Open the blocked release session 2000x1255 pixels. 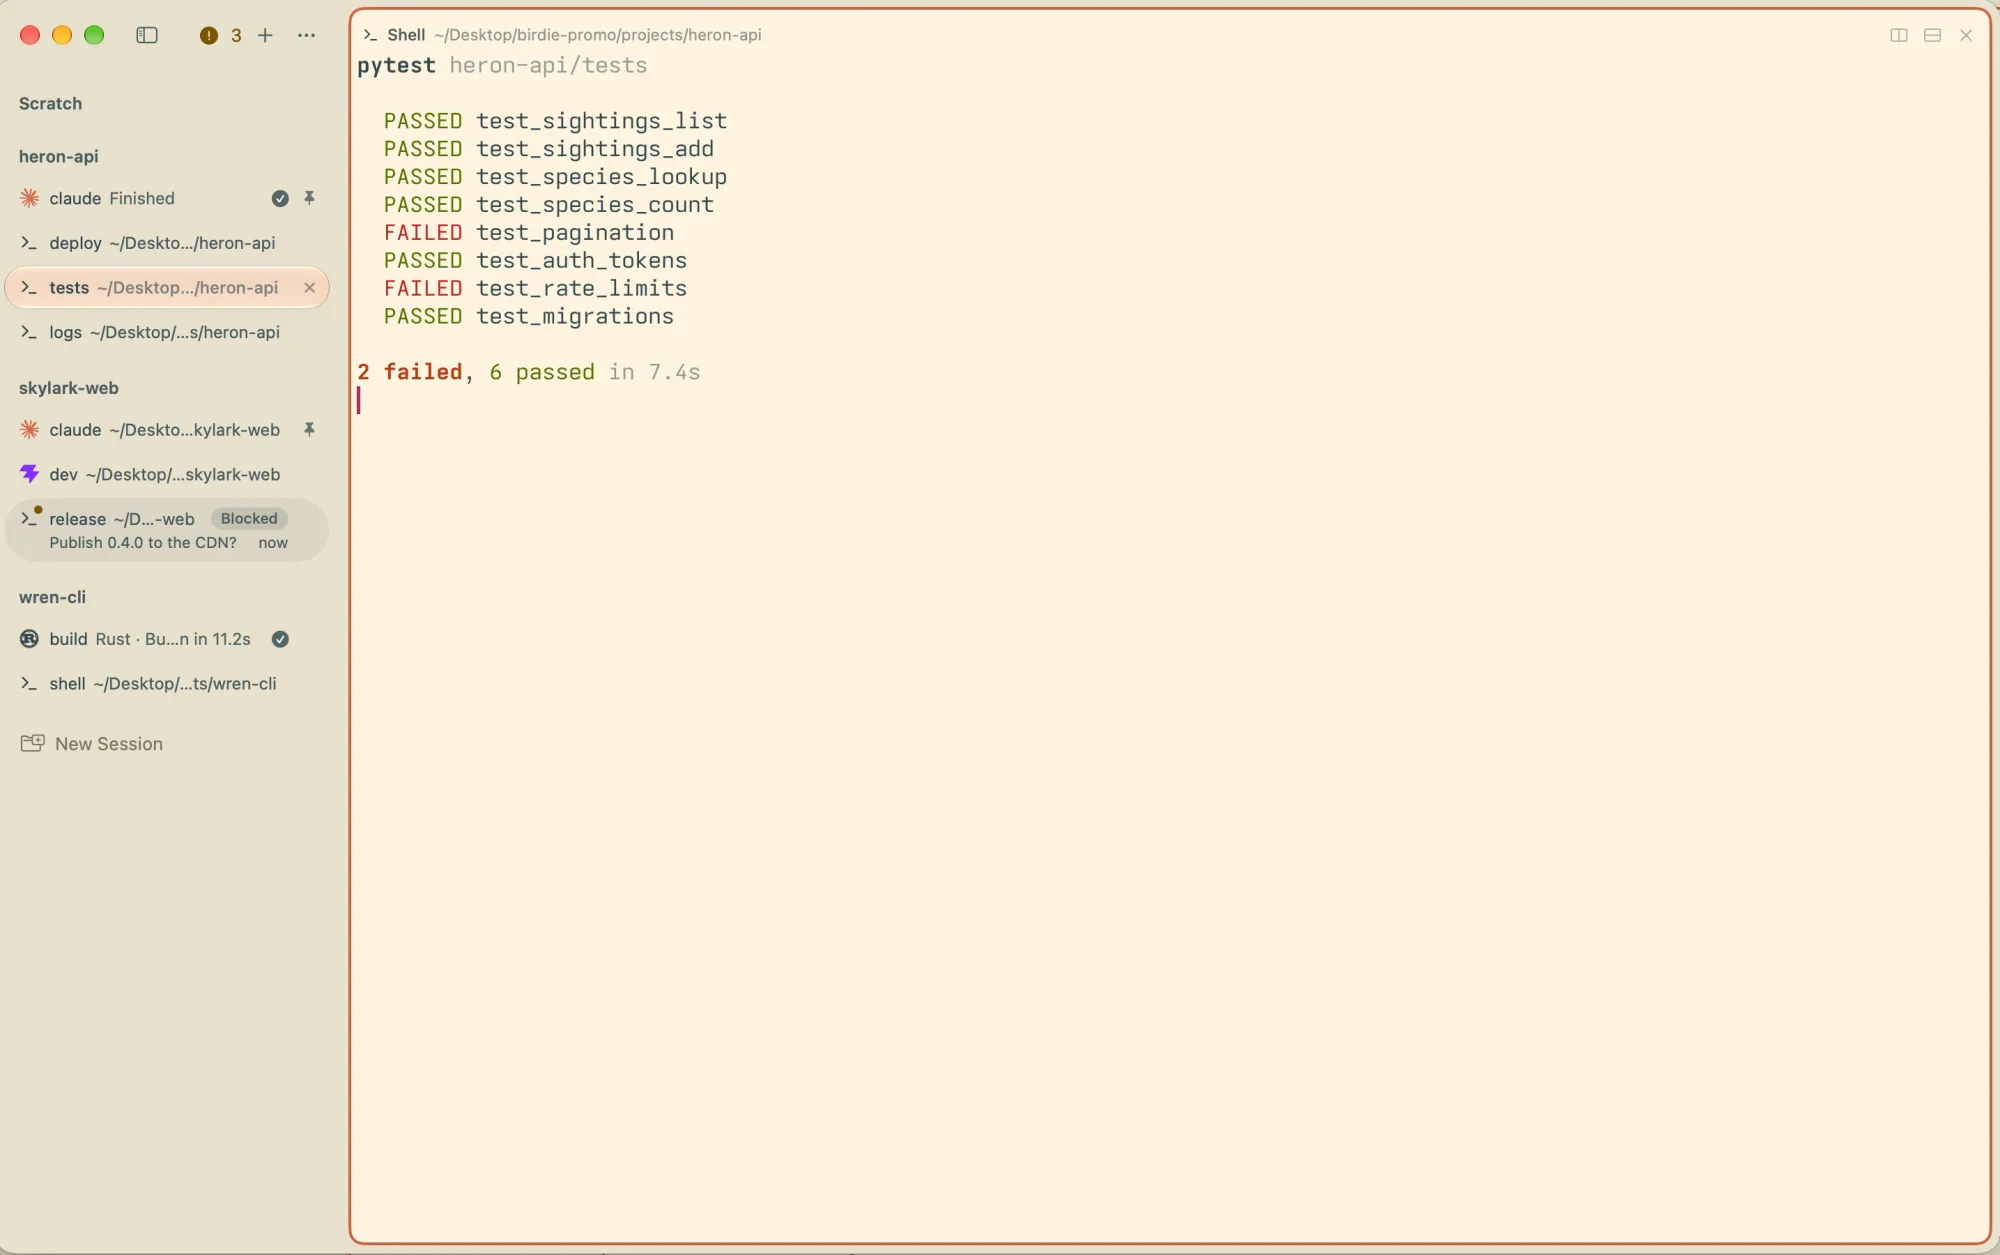167,530
